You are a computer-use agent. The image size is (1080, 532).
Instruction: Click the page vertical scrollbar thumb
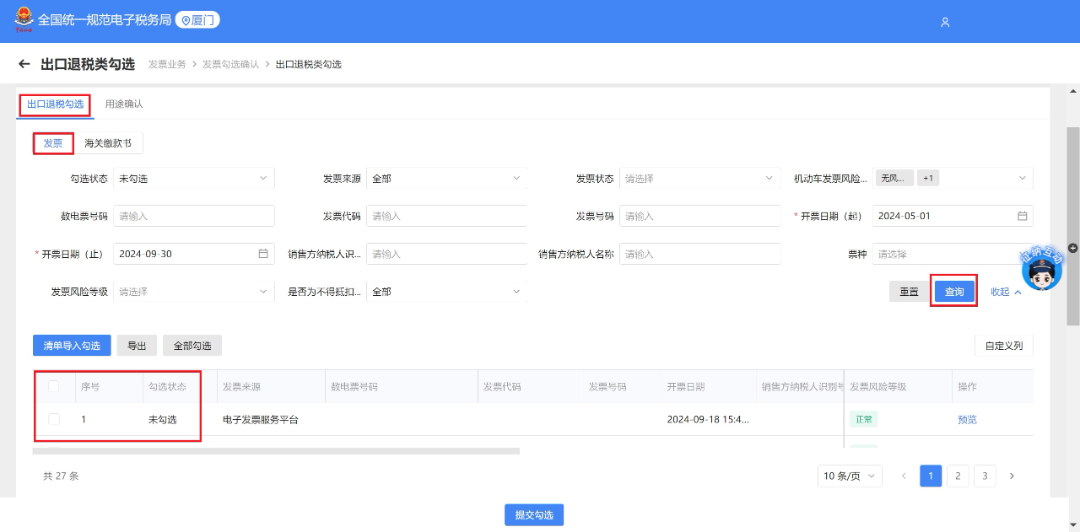pos(1072,225)
